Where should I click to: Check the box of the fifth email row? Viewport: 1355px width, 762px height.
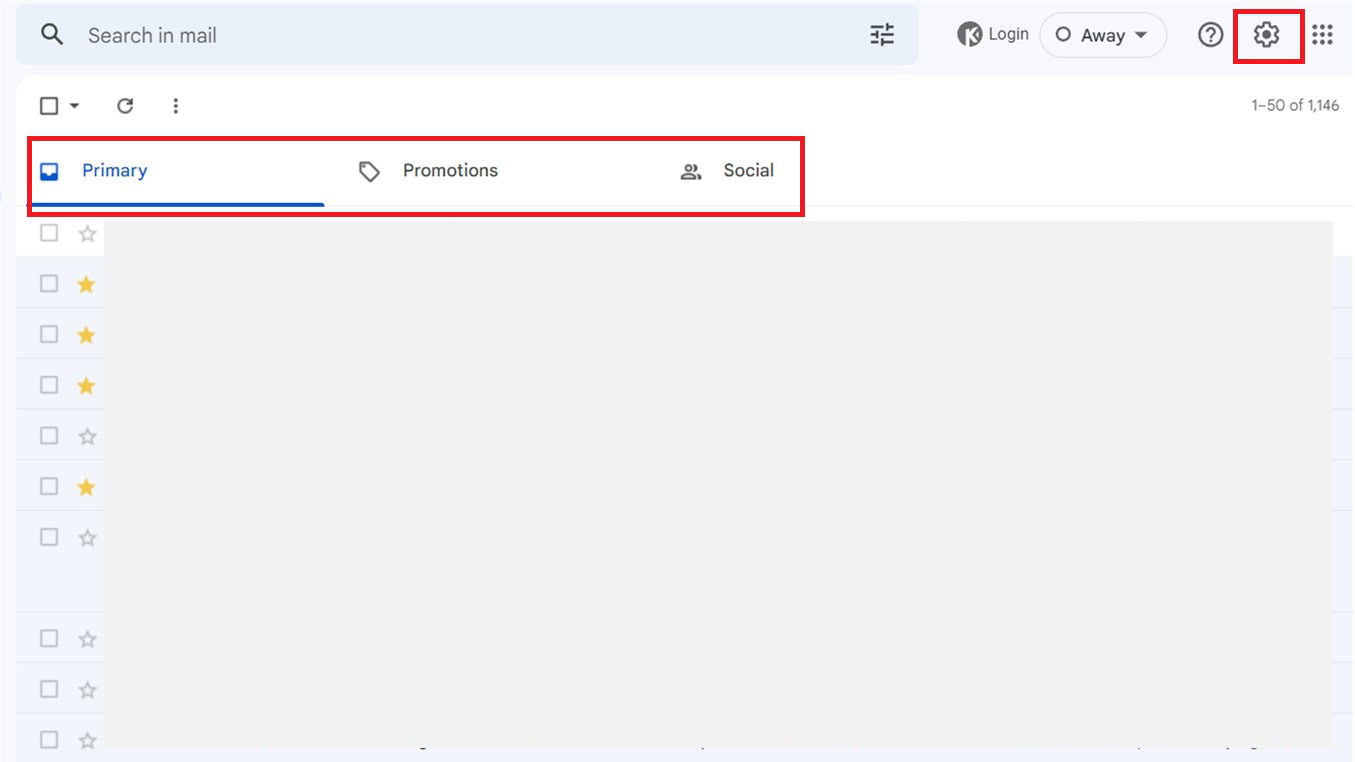coord(49,436)
